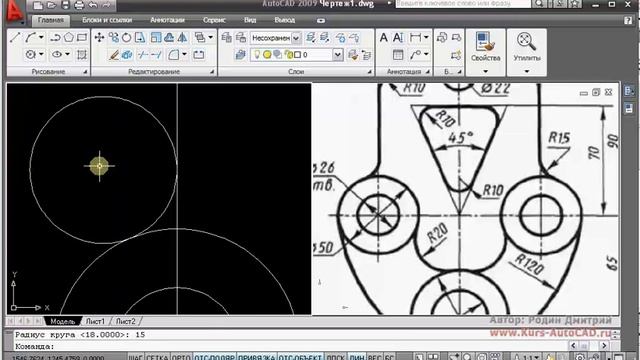The image size is (640, 360).
Task: Activate the Break command
Action: [x=199, y=54]
